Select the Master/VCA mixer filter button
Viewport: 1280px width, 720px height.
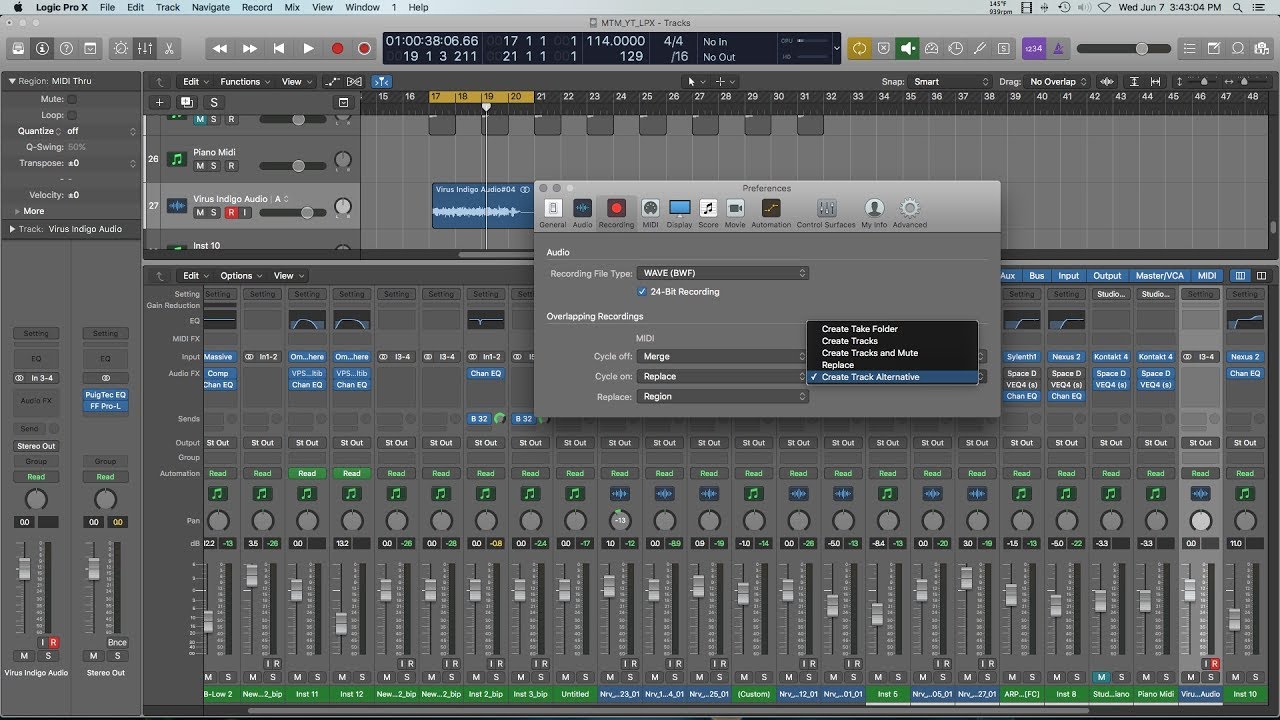tap(1158, 276)
